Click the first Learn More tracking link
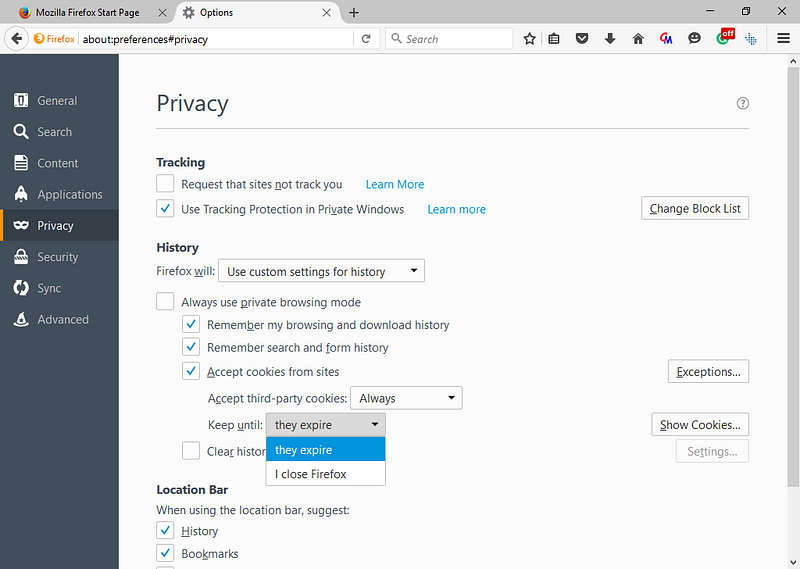This screenshot has width=800, height=569. (x=395, y=184)
